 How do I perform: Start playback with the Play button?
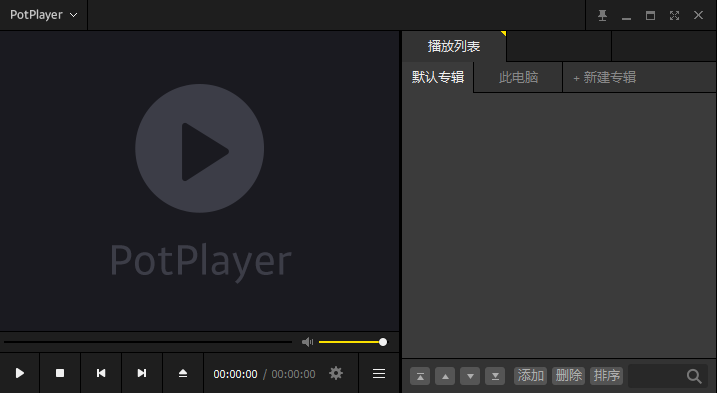point(20,373)
